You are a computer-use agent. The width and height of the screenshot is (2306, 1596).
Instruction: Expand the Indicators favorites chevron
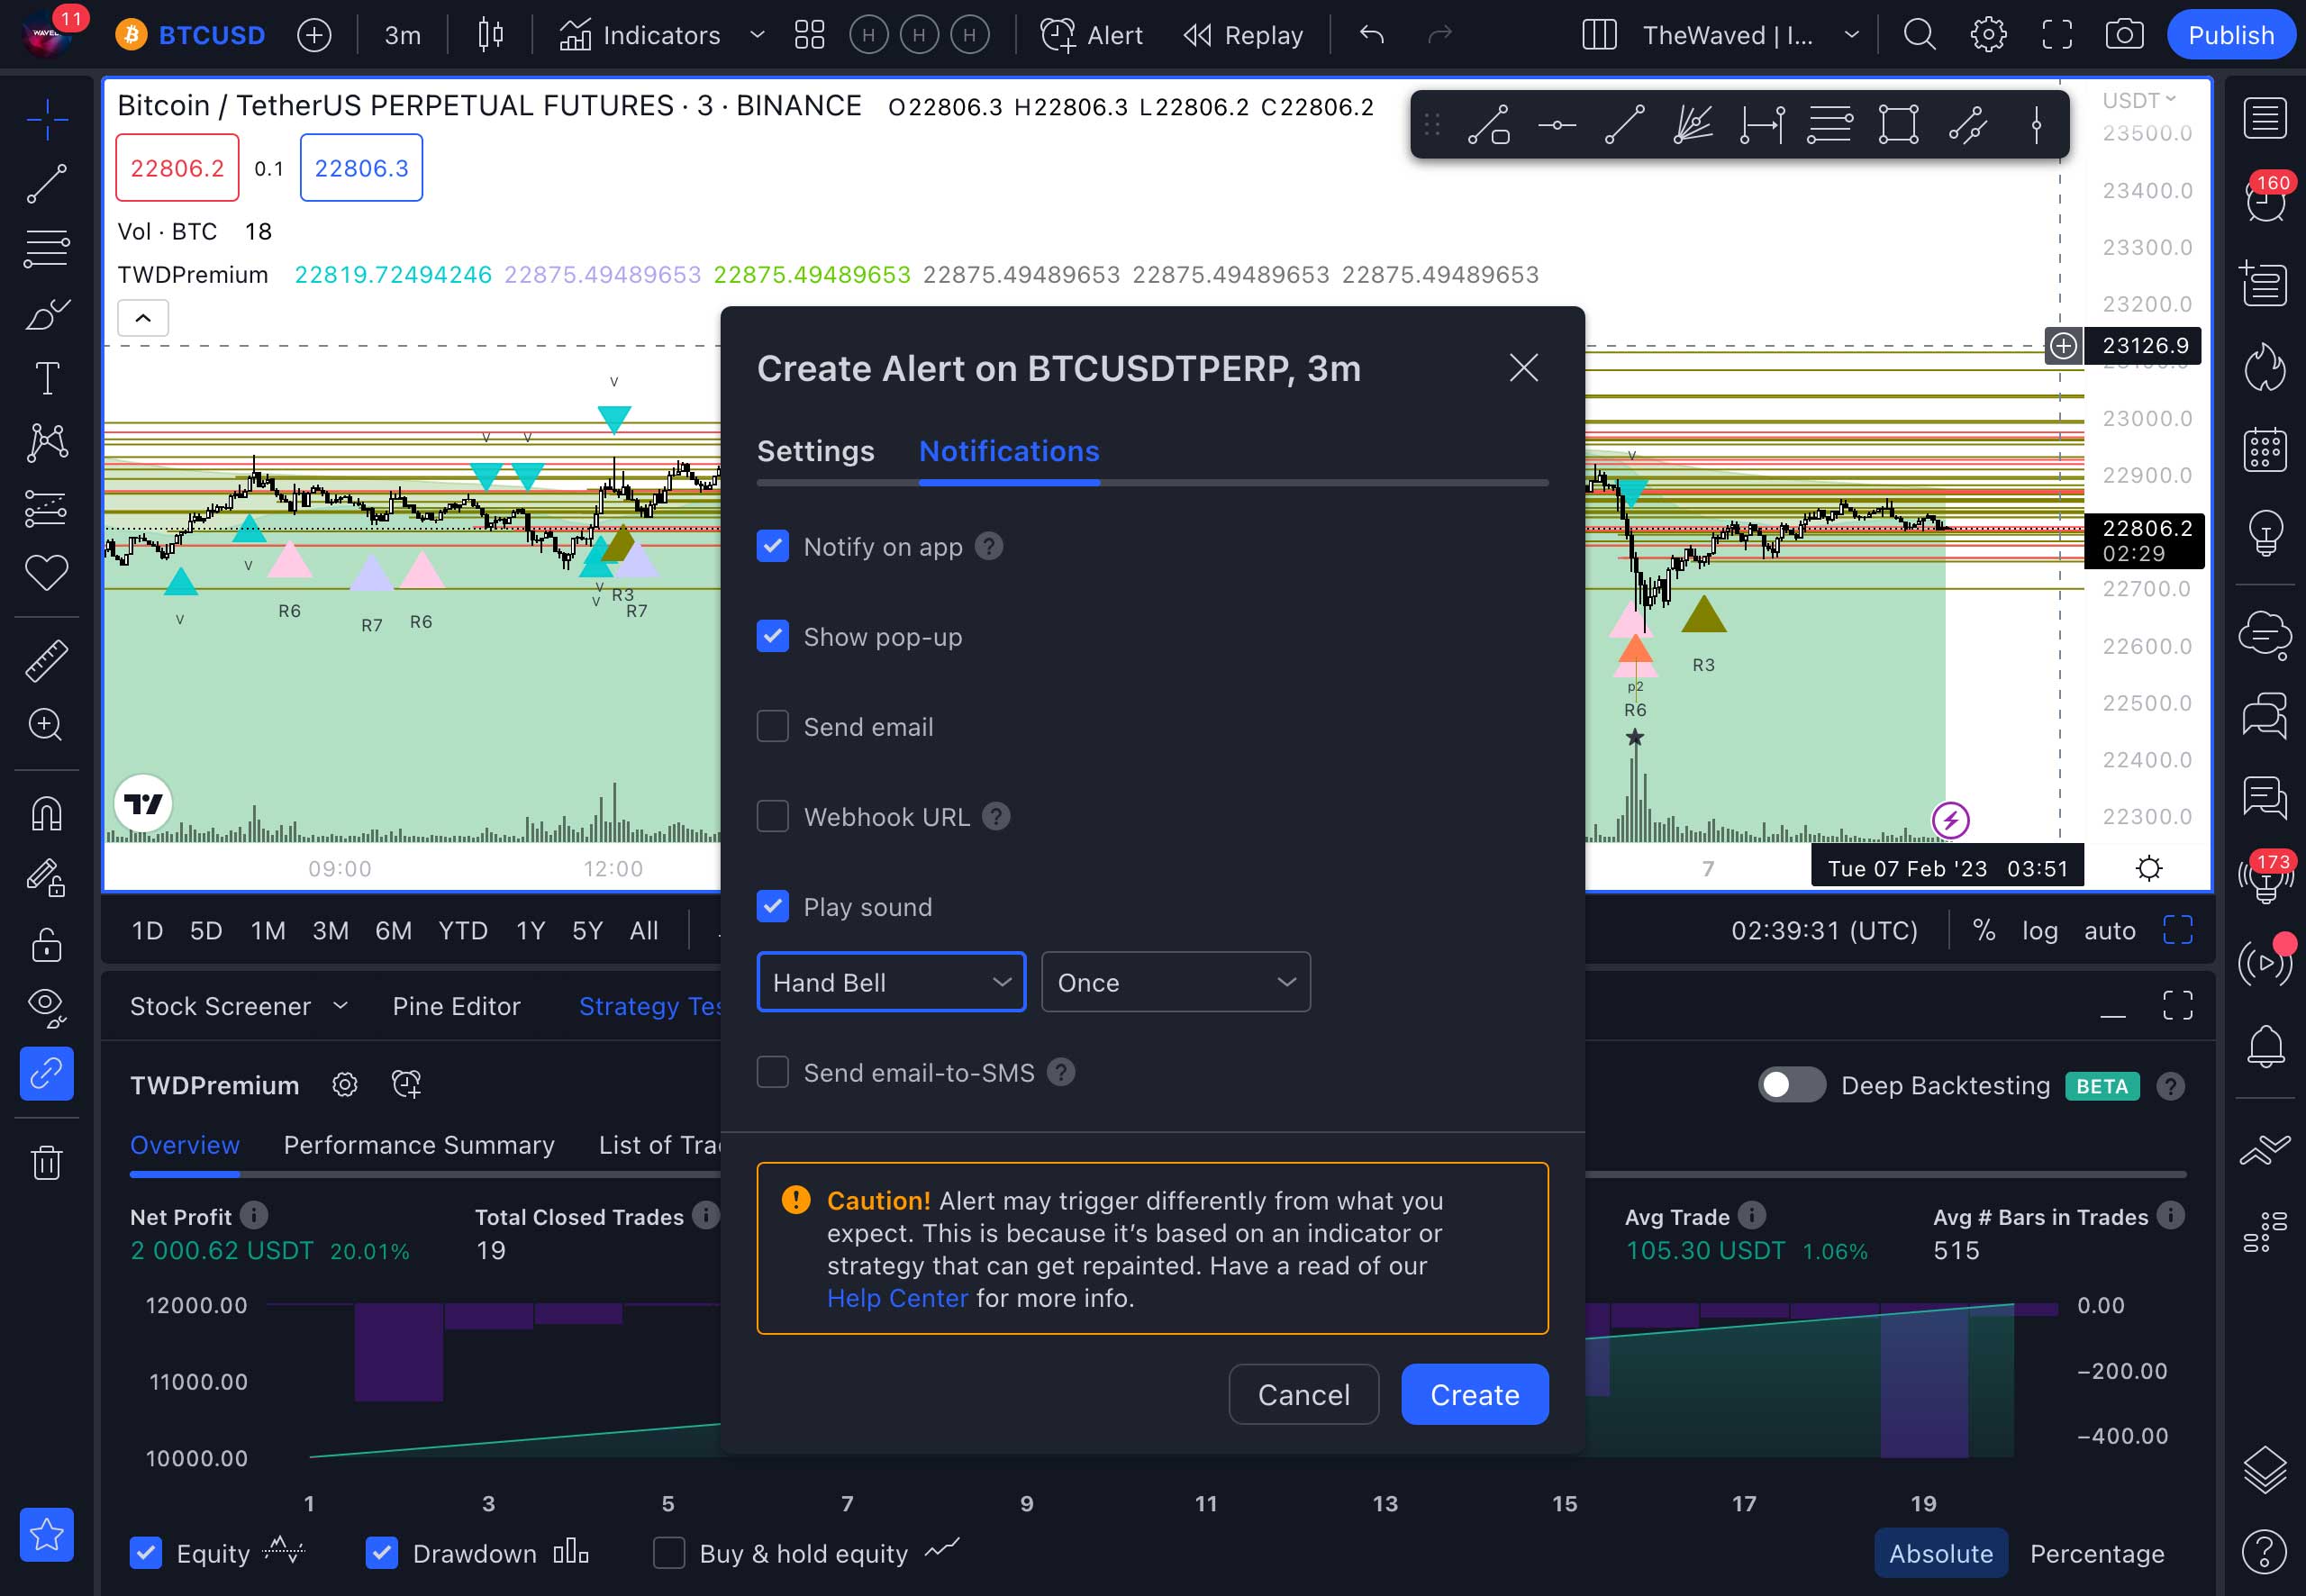[x=757, y=35]
